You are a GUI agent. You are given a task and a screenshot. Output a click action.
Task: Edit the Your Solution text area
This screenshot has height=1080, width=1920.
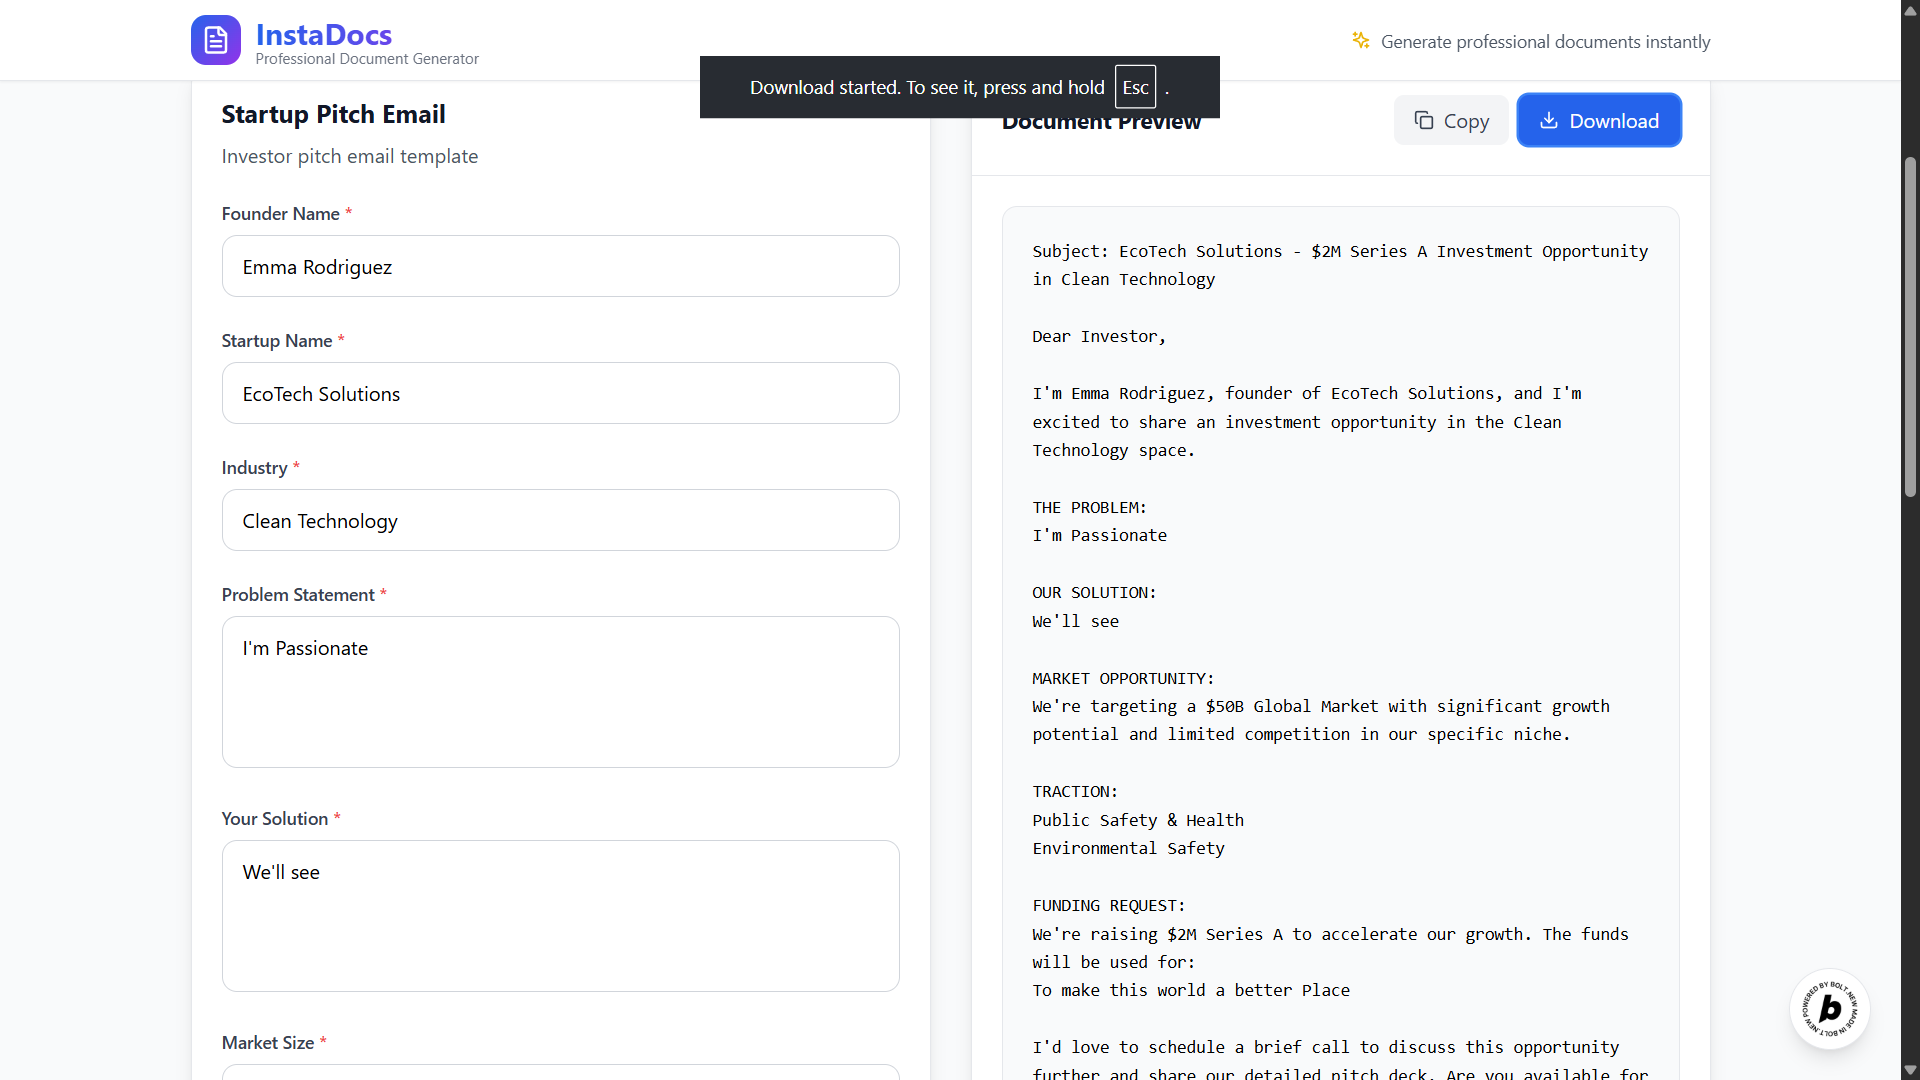coord(560,916)
